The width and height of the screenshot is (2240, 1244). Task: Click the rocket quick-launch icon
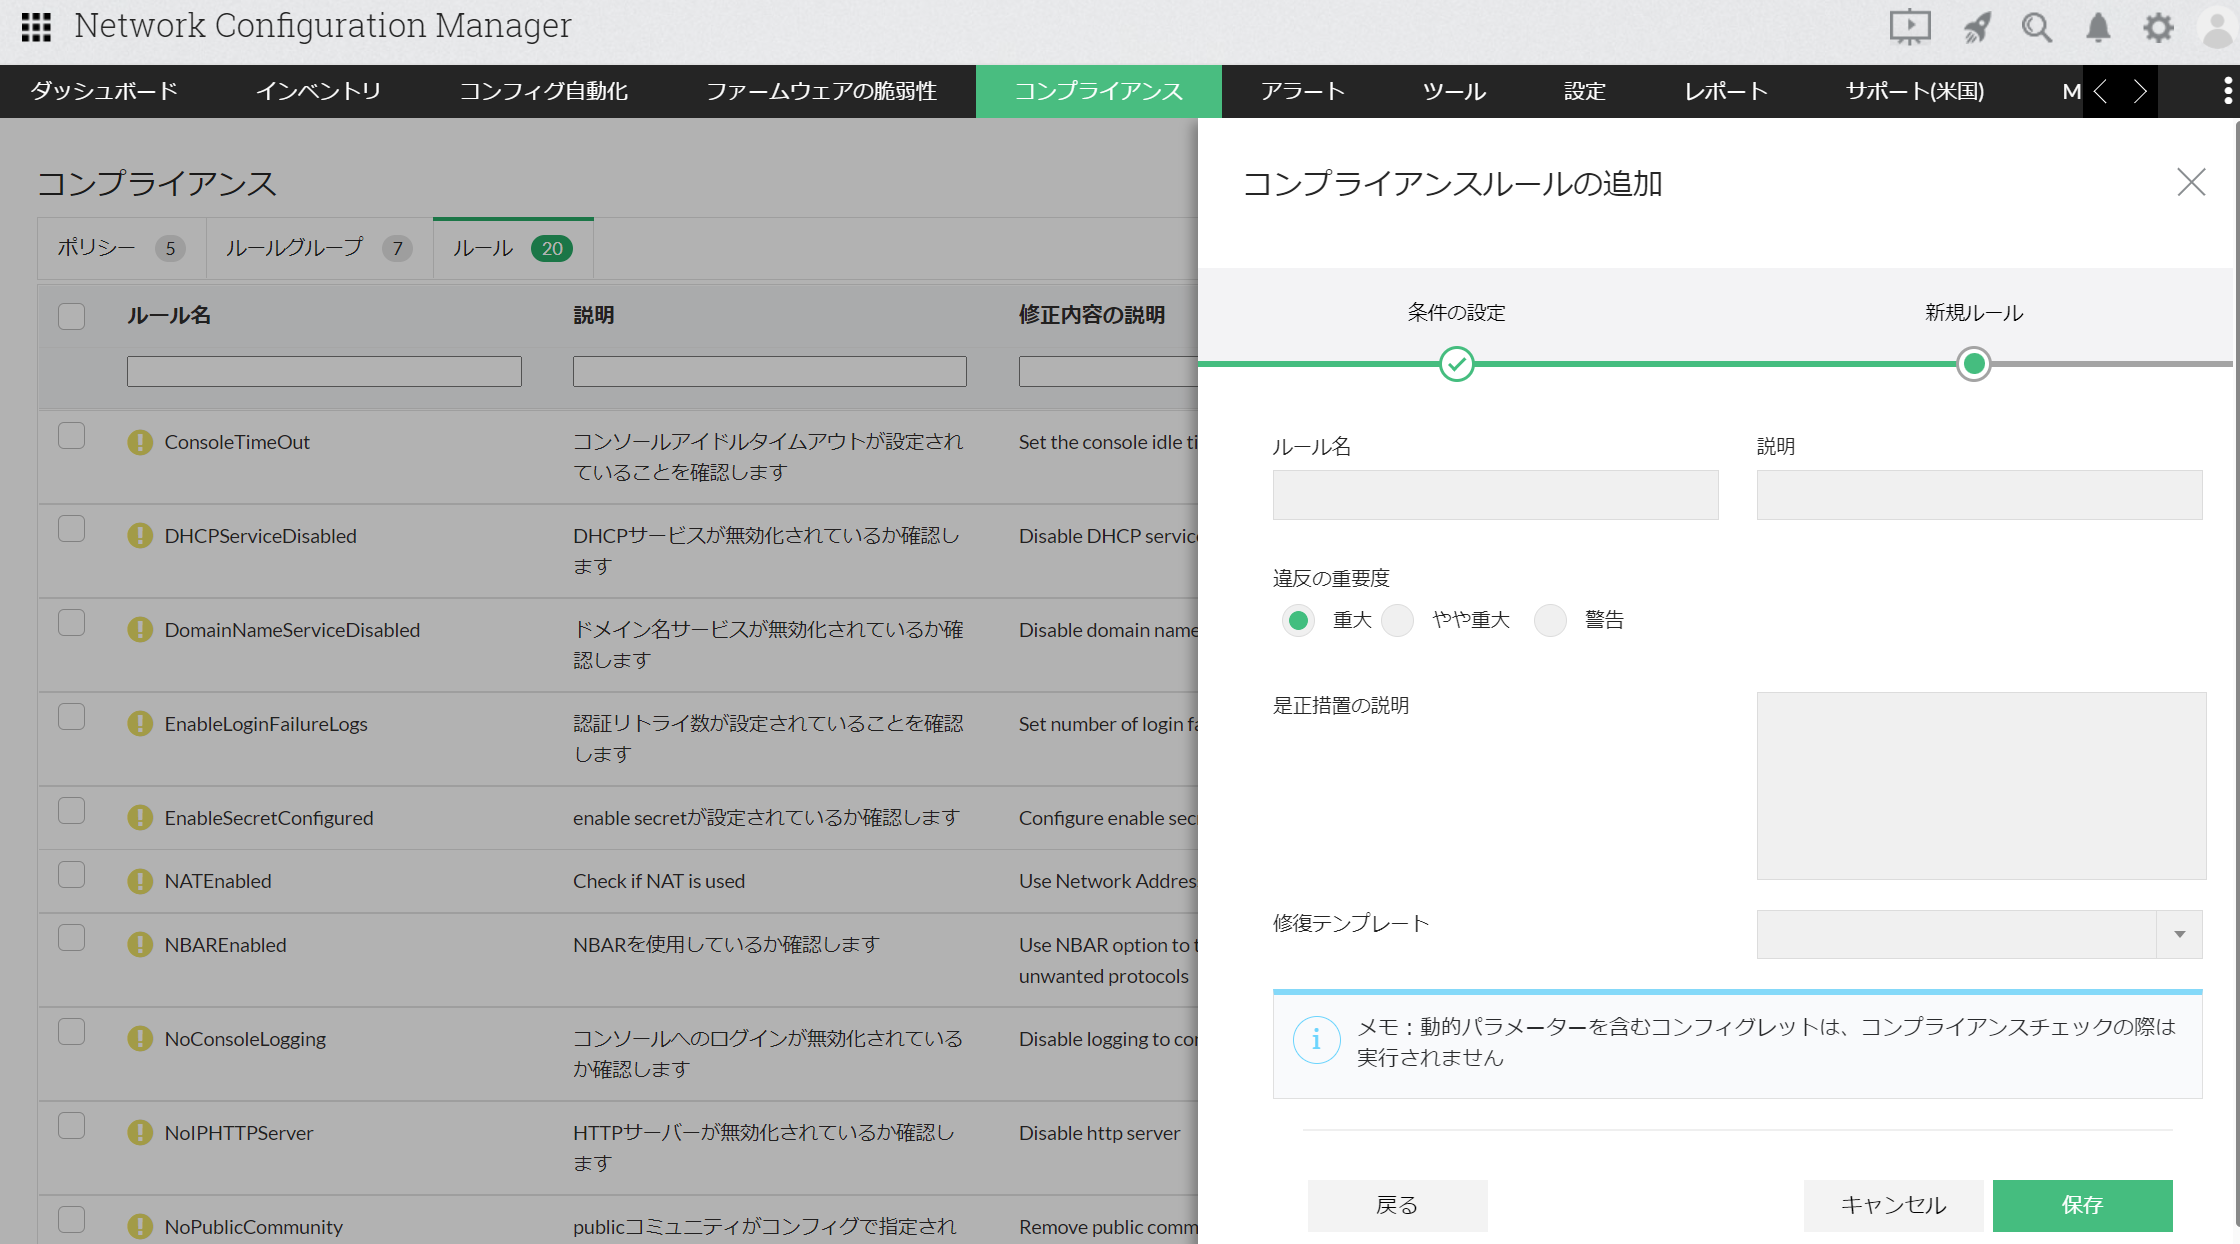(x=1976, y=27)
